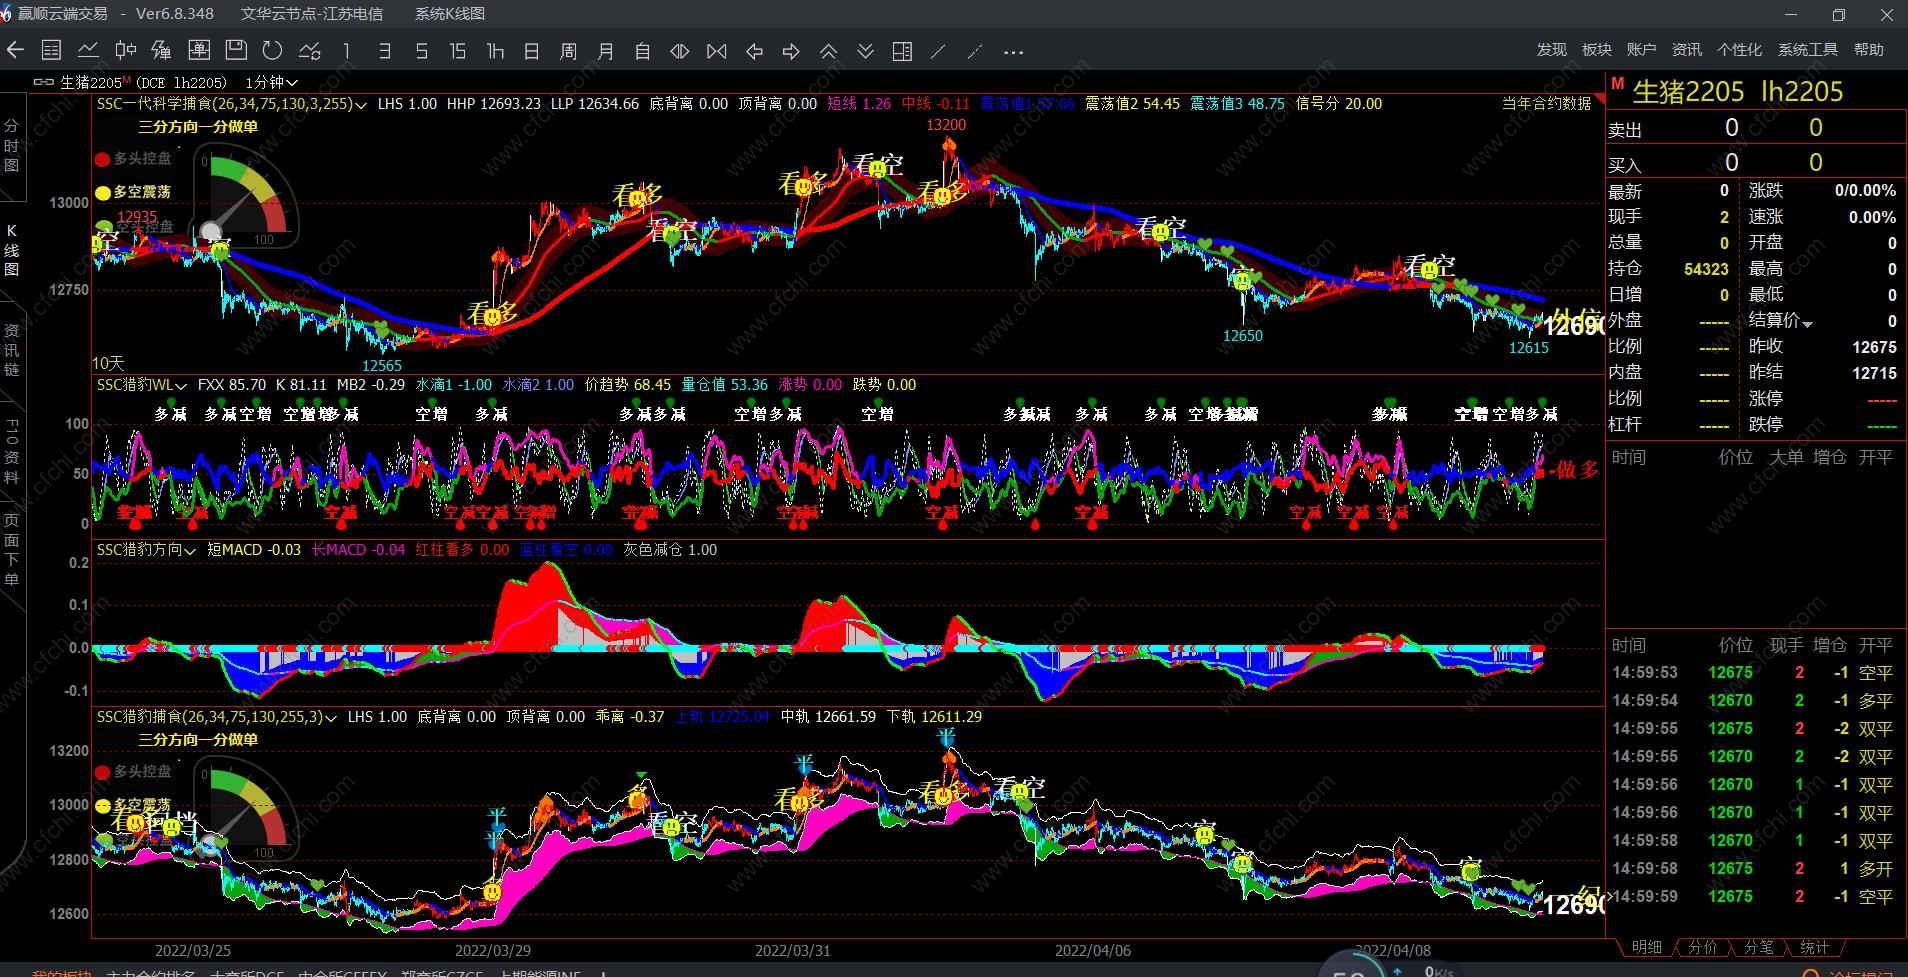Image resolution: width=1908 pixels, height=977 pixels.
Task: Click the candlestick chart toolbar icon
Action: click(x=125, y=51)
